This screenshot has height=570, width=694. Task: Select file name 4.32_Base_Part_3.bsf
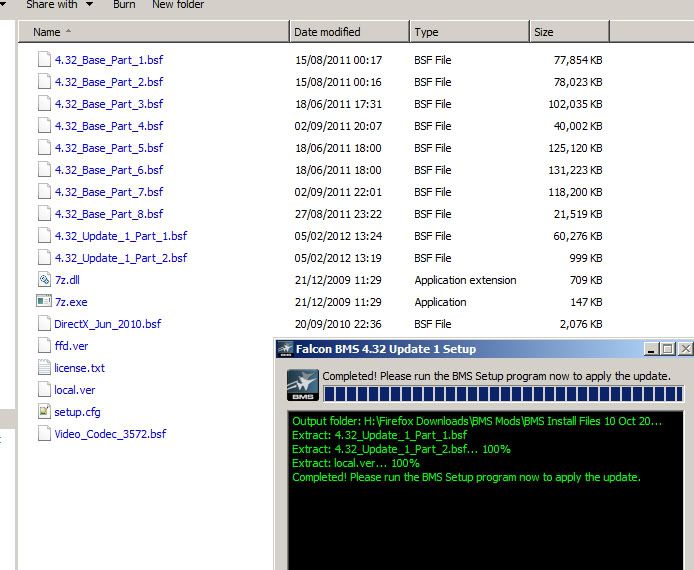pyautogui.click(x=109, y=104)
